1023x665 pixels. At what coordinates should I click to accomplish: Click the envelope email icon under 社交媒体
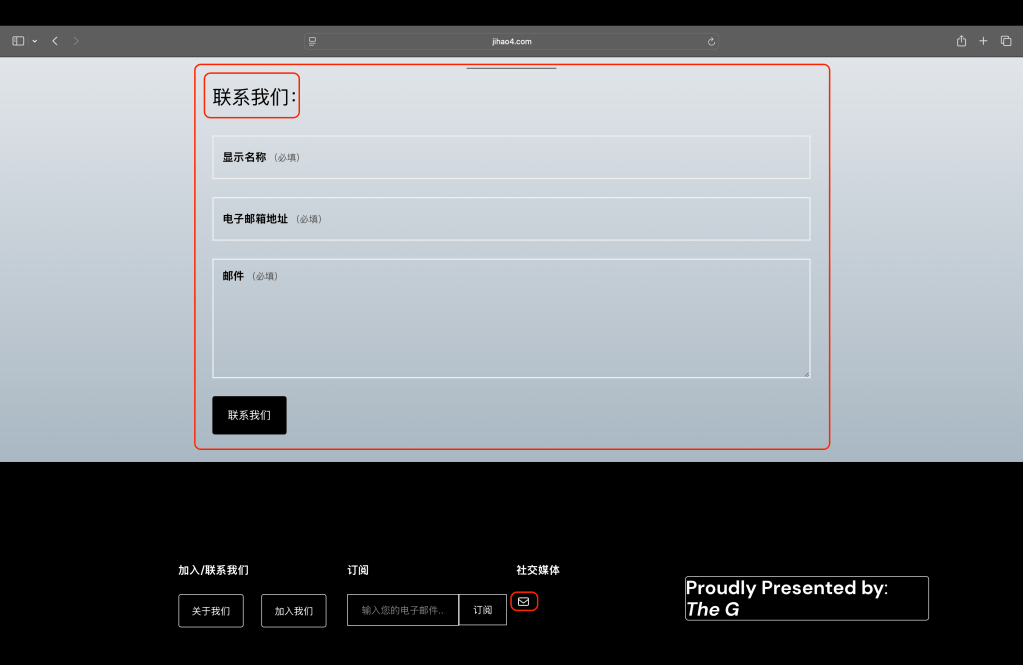[x=523, y=602]
